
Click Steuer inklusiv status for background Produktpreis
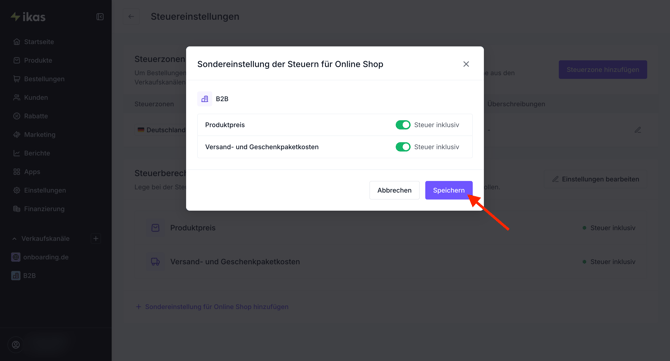point(608,228)
